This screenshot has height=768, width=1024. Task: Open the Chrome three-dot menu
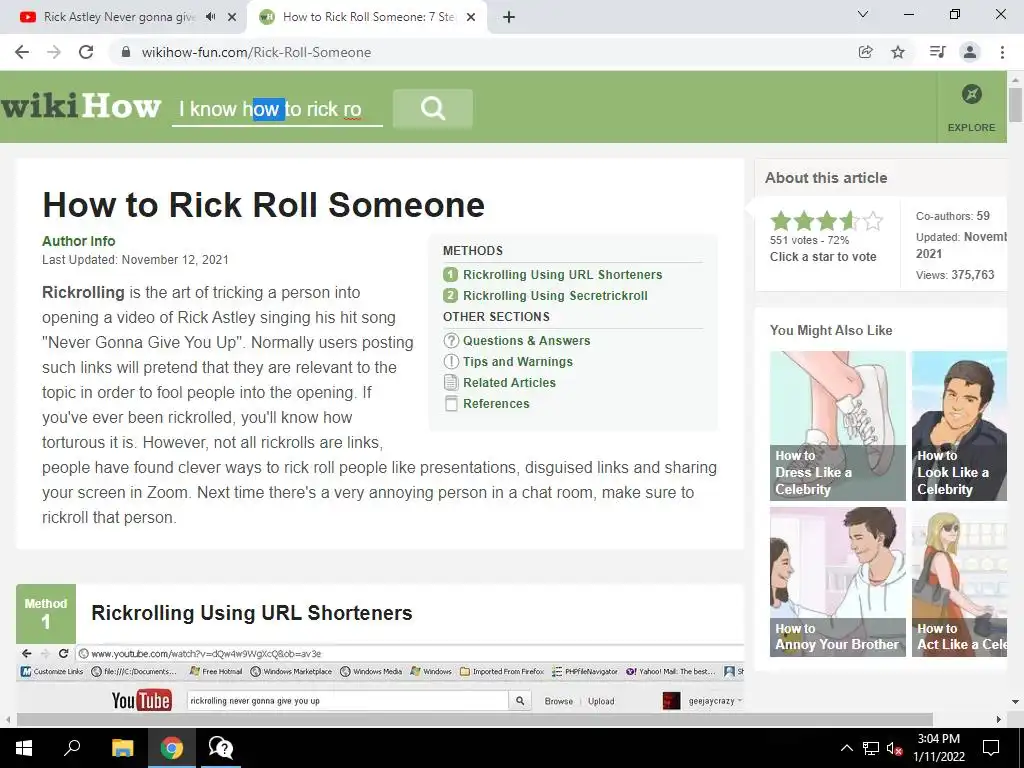click(x=1002, y=52)
